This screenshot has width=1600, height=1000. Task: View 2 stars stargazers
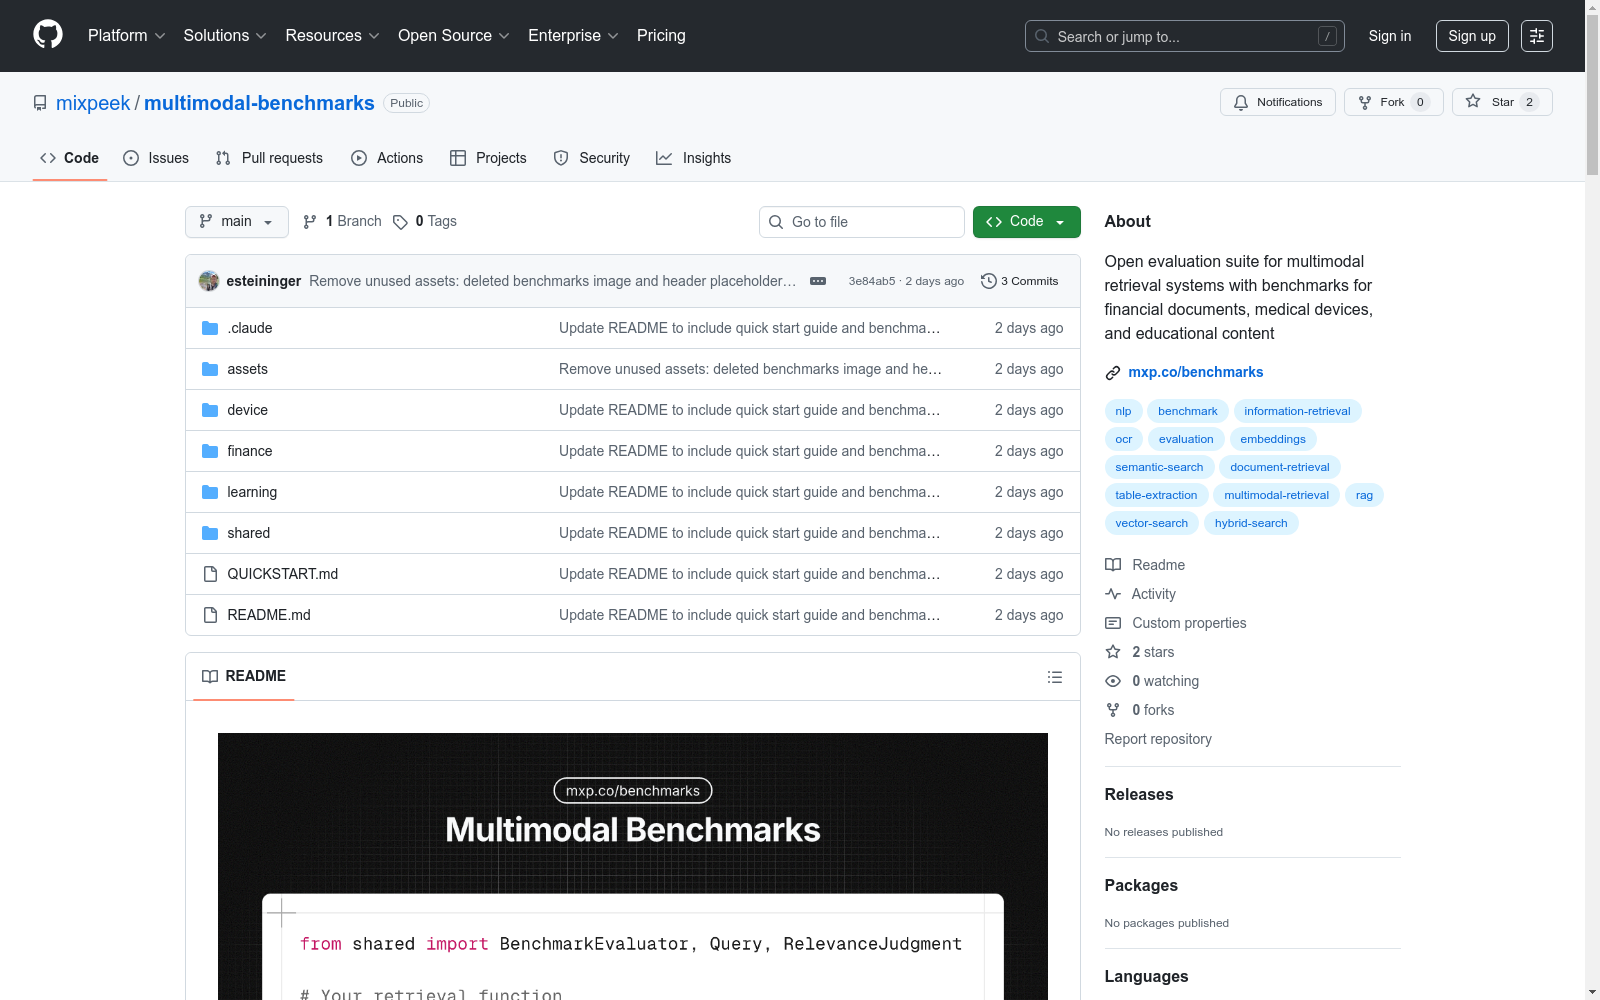point(1140,652)
